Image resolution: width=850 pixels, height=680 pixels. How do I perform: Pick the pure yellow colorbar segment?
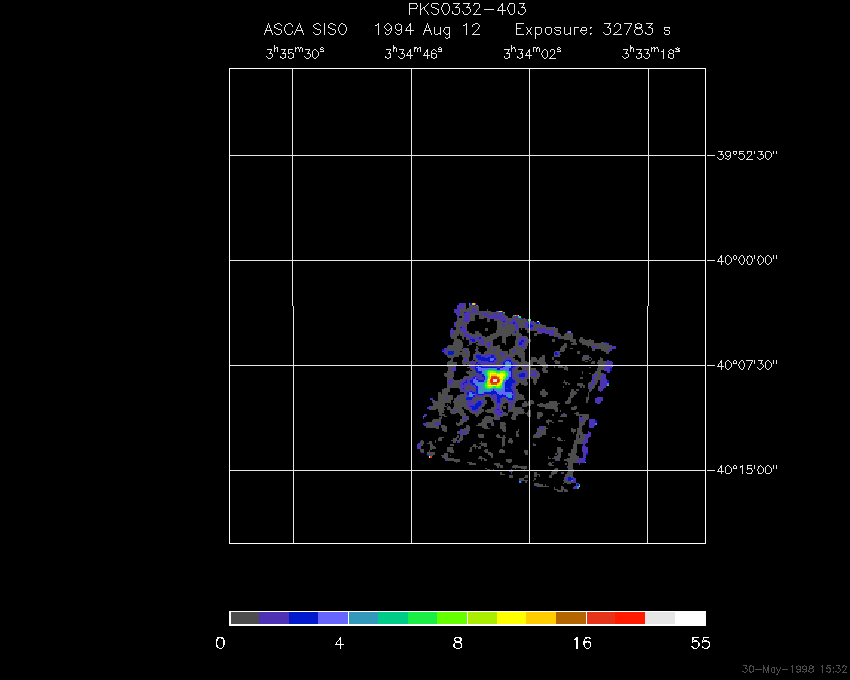[512, 618]
